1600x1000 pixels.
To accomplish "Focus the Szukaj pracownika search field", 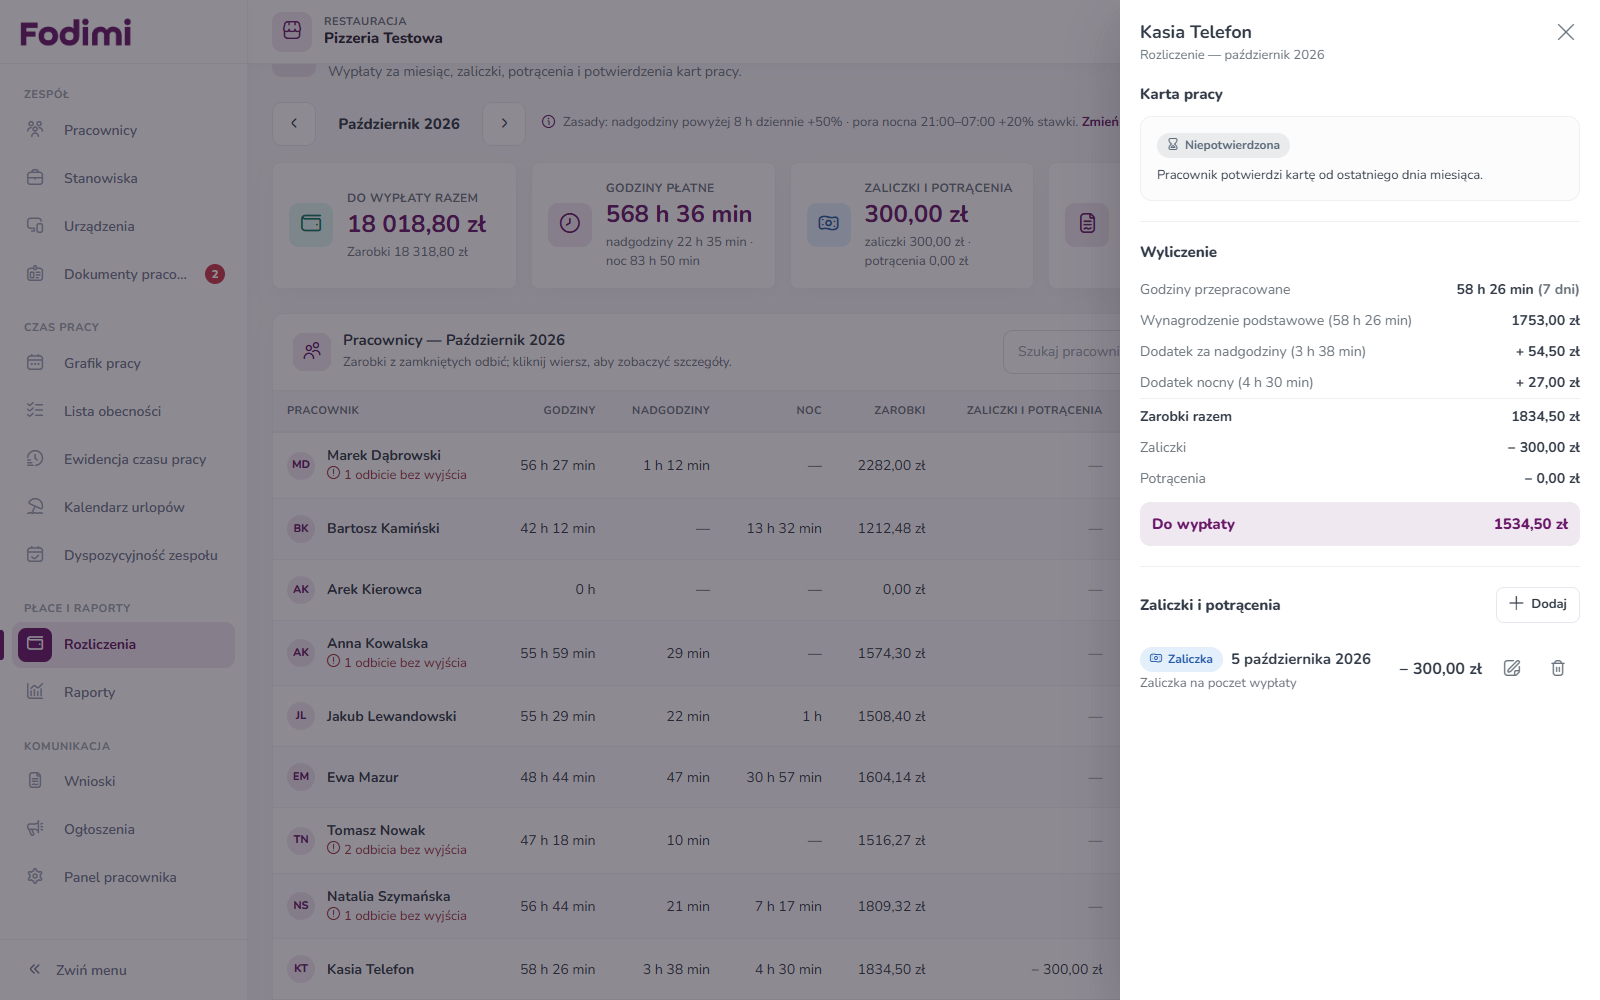I will (1062, 352).
